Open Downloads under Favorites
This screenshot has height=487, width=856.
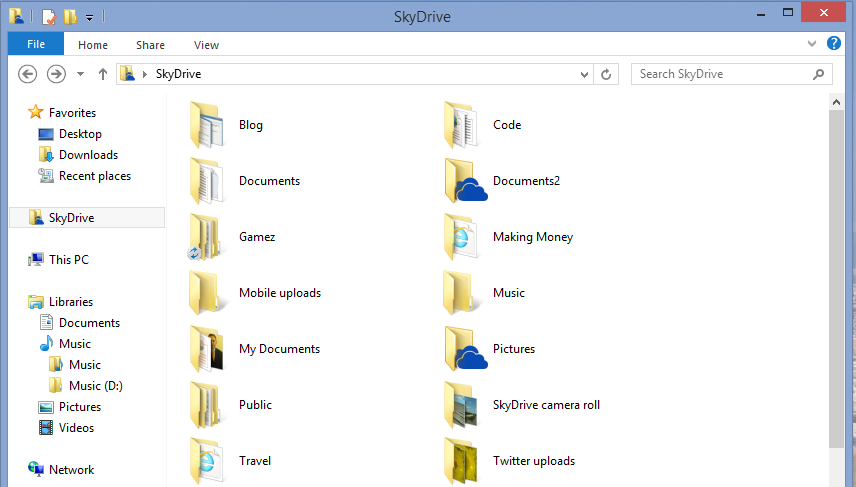(88, 155)
